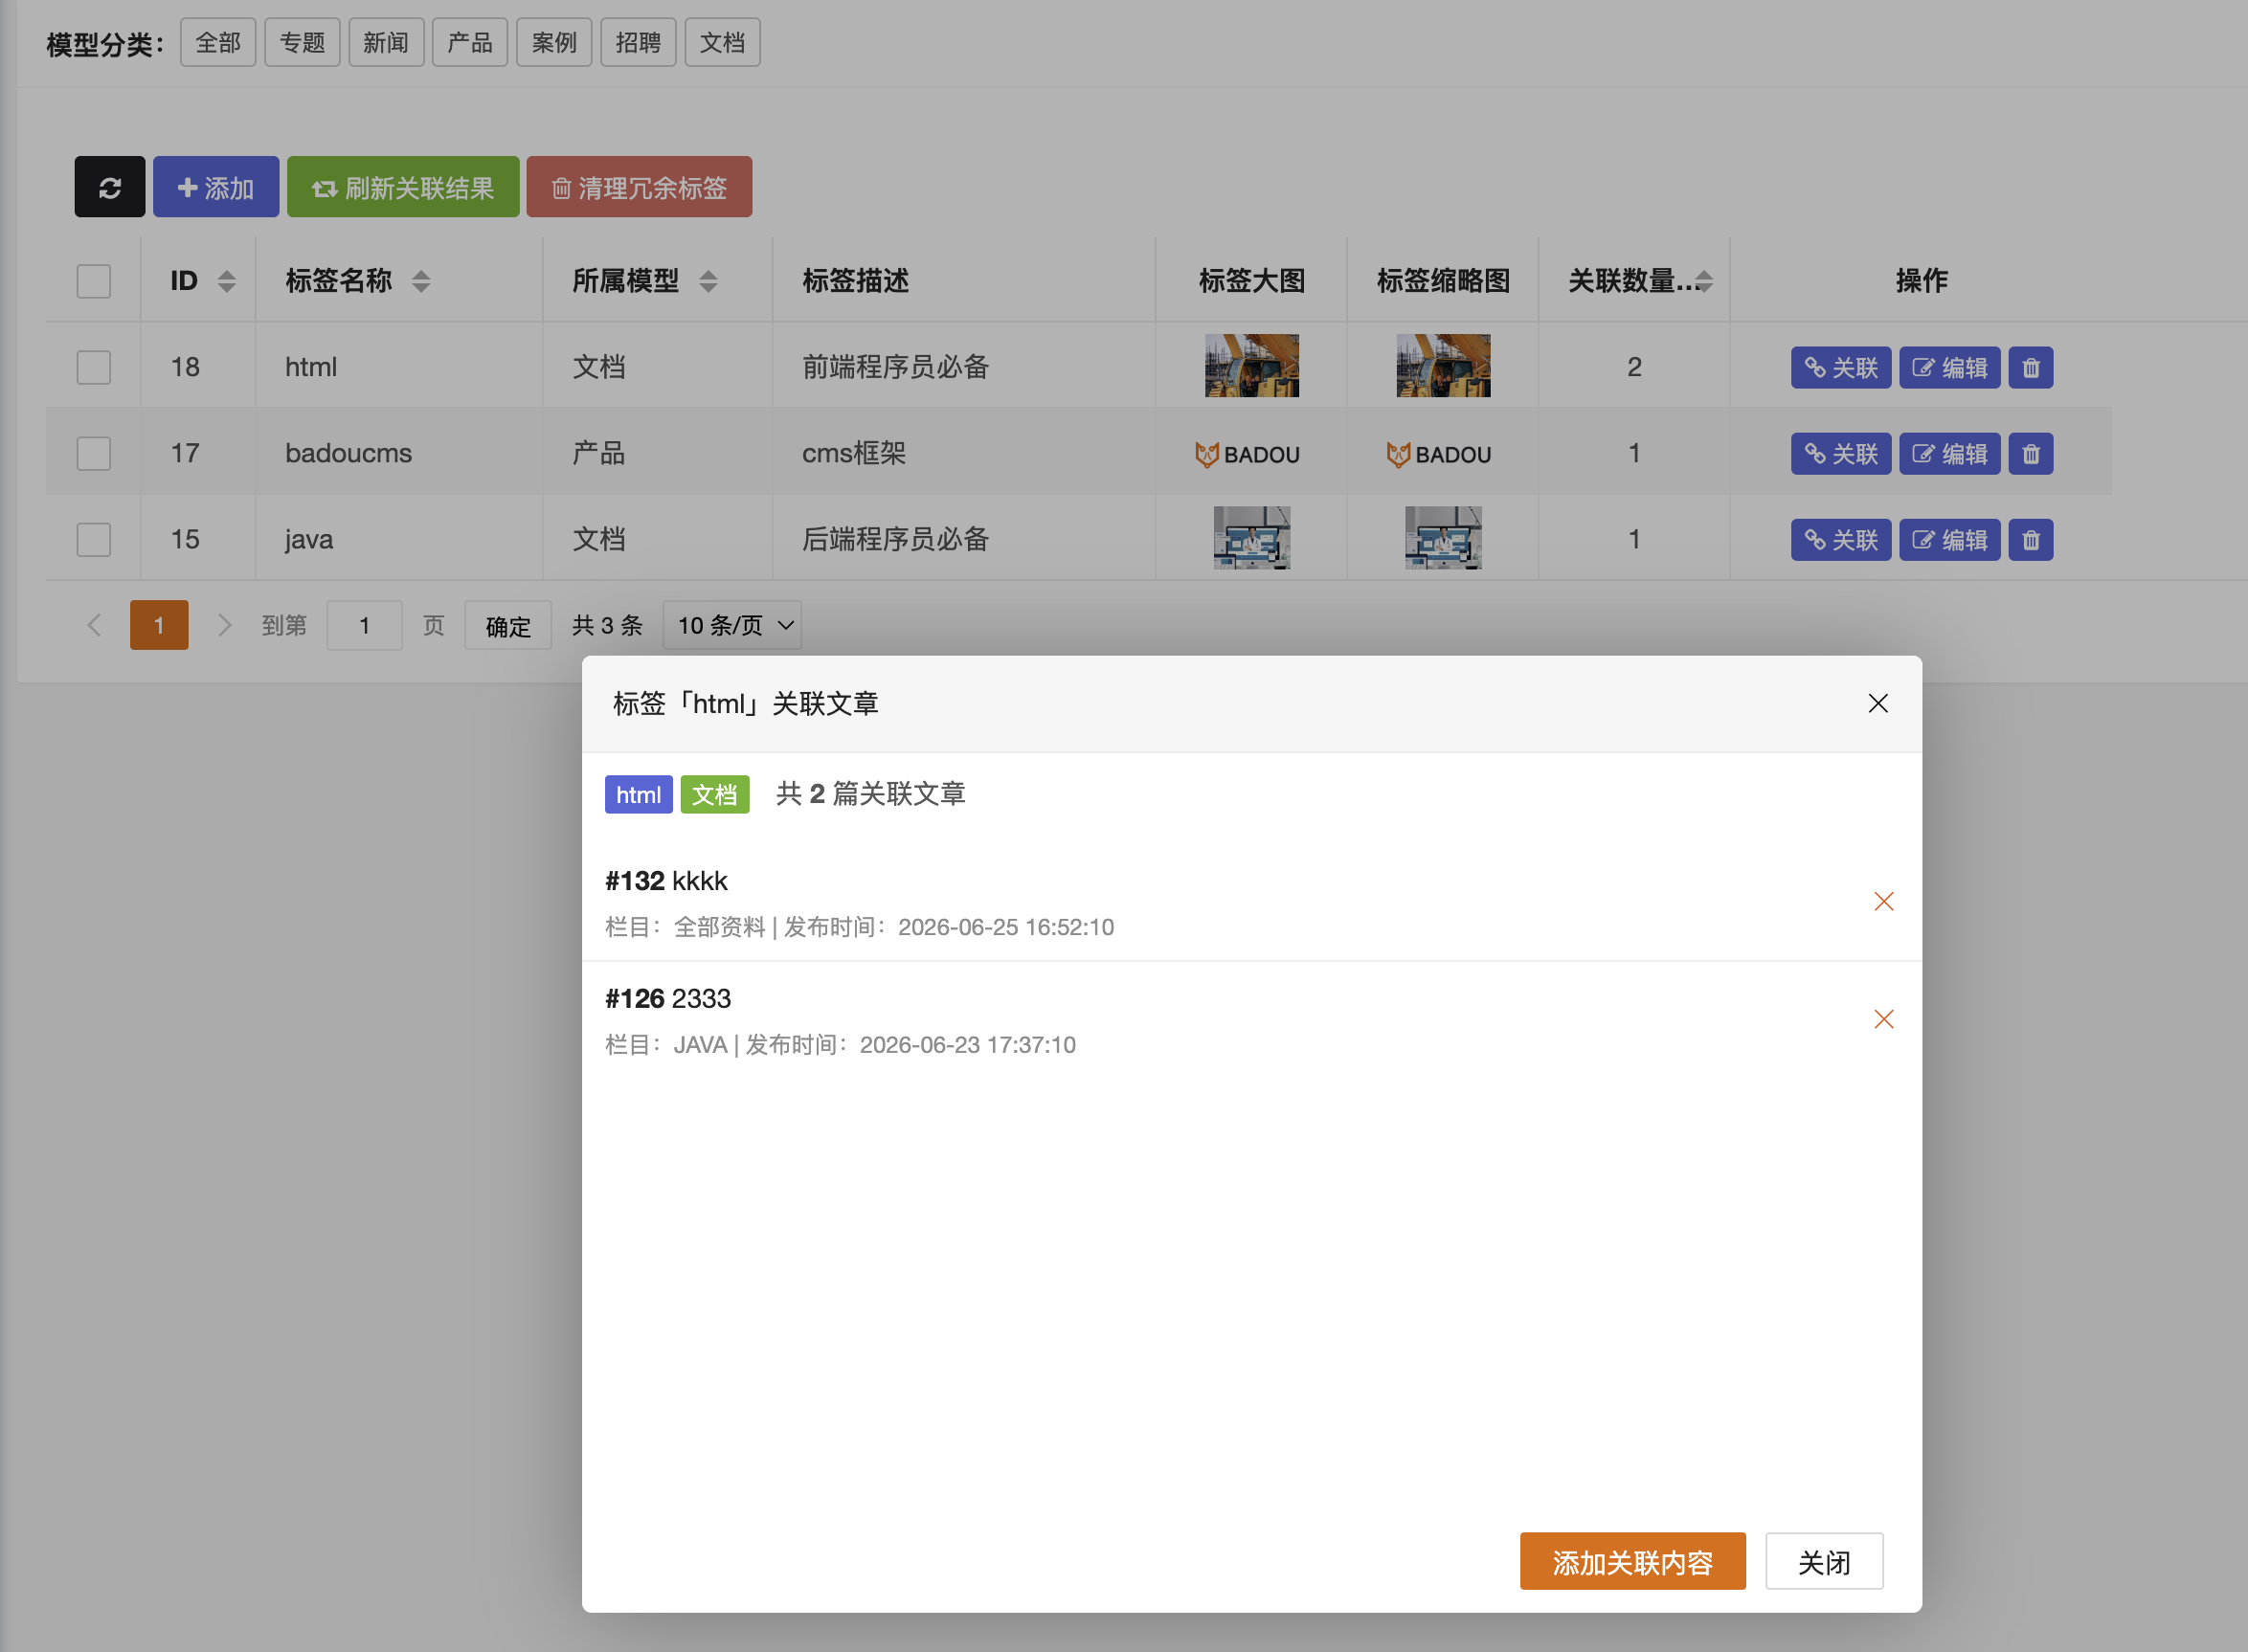Check the html row checkbox
Viewport: 2248px width, 1652px height.
pos(94,367)
